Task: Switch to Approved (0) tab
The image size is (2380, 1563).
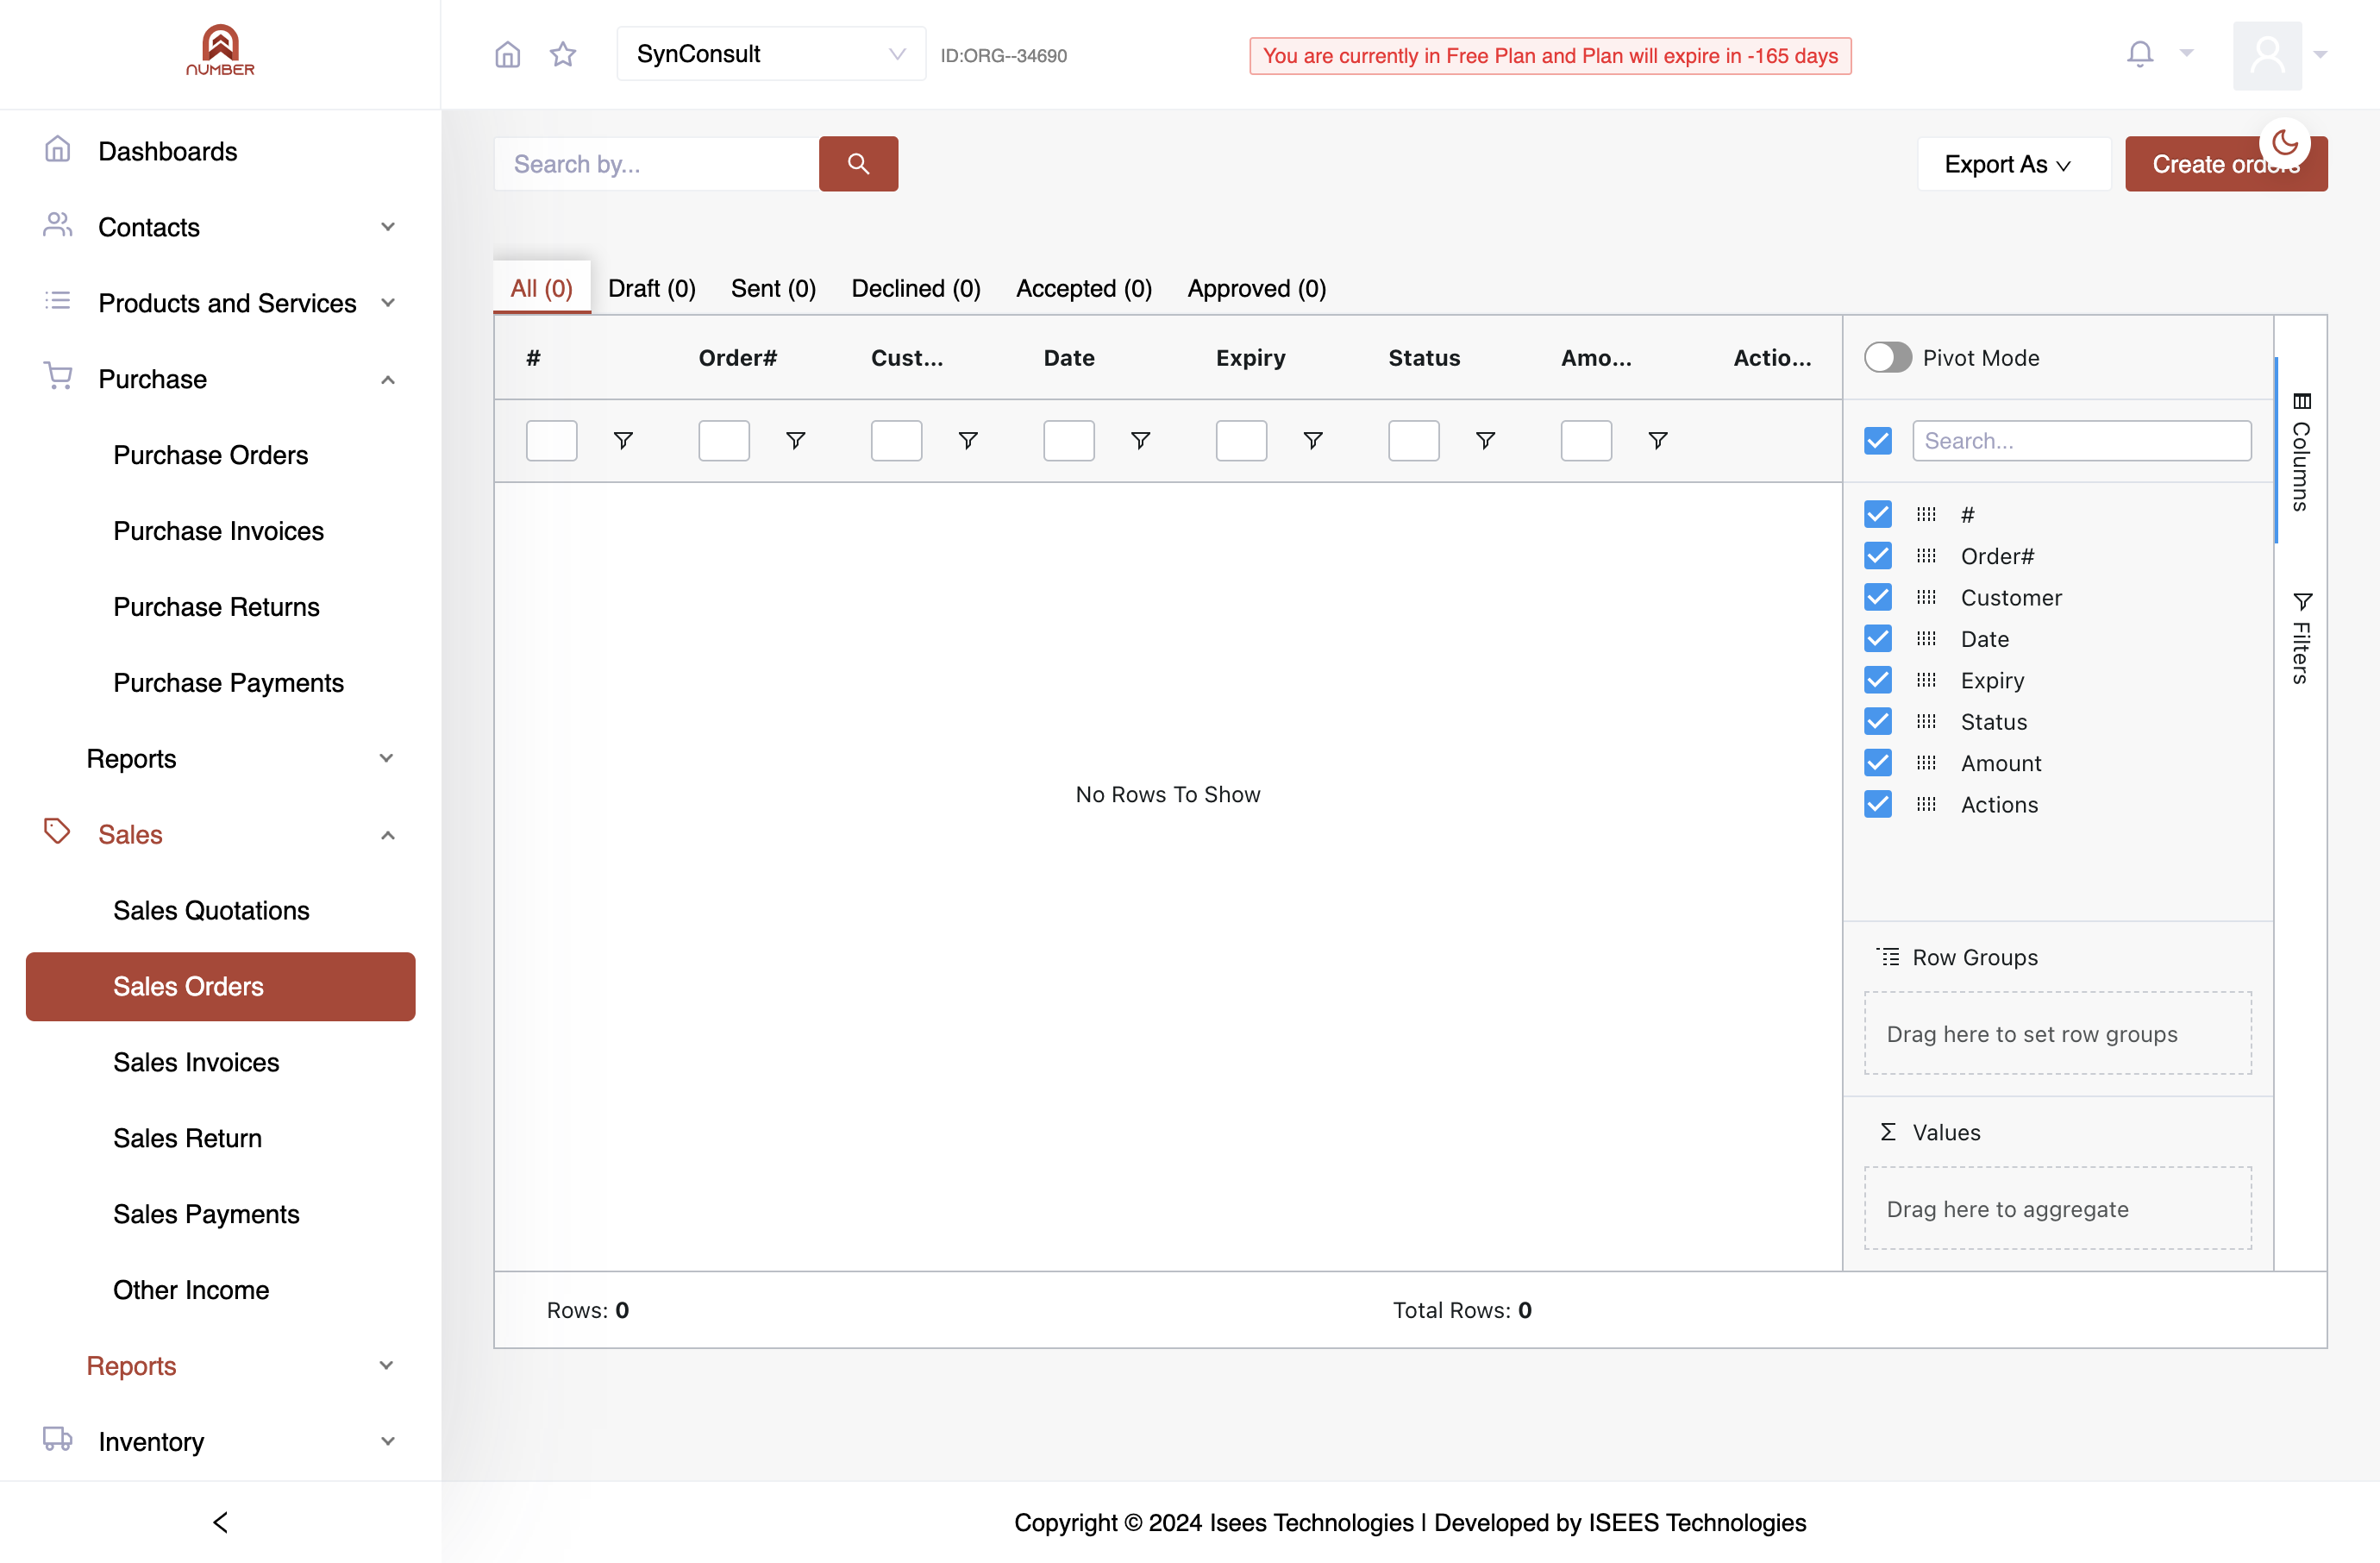Action: pos(1257,288)
